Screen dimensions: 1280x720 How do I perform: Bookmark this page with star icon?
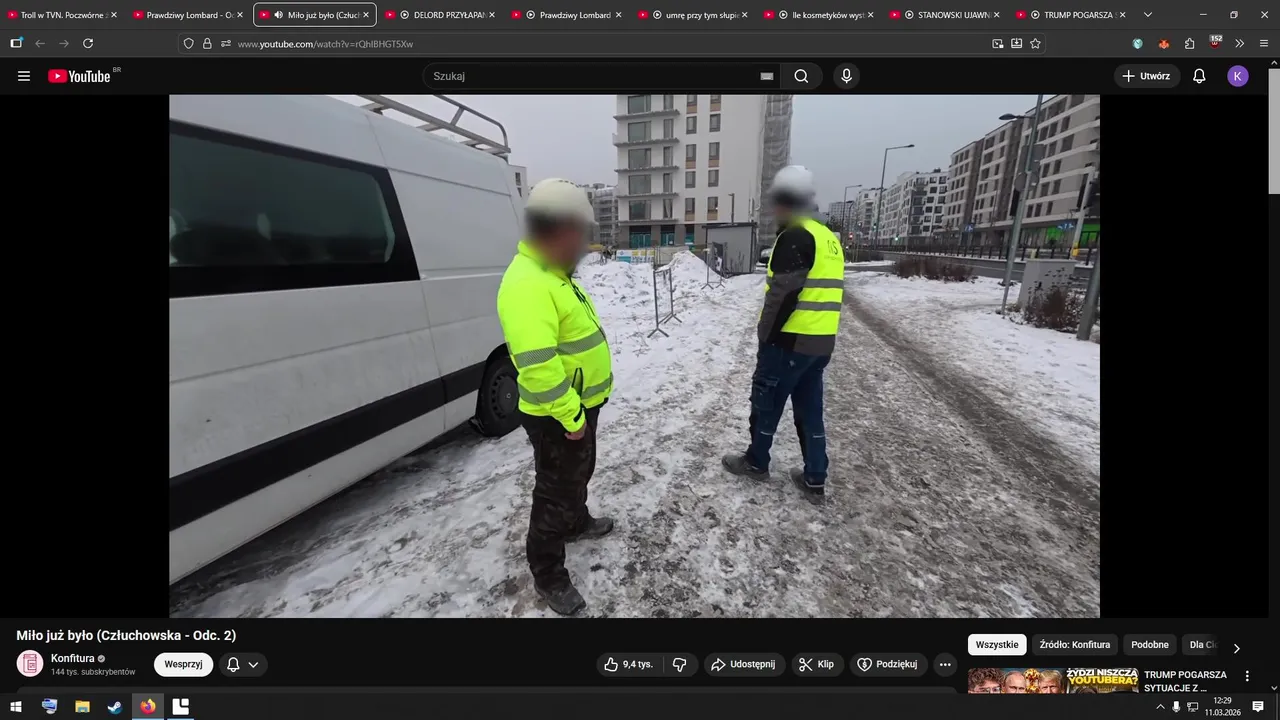1035,43
